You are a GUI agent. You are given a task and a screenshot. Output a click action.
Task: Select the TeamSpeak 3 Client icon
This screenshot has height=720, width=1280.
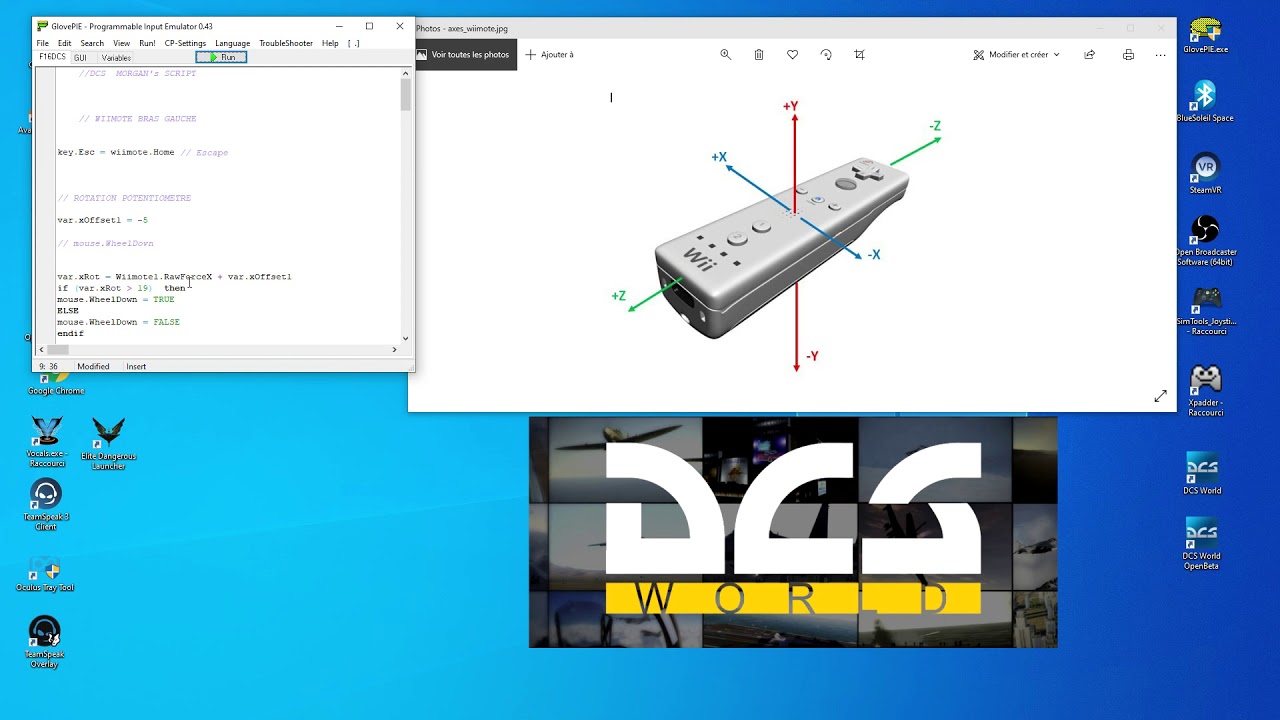(45, 505)
